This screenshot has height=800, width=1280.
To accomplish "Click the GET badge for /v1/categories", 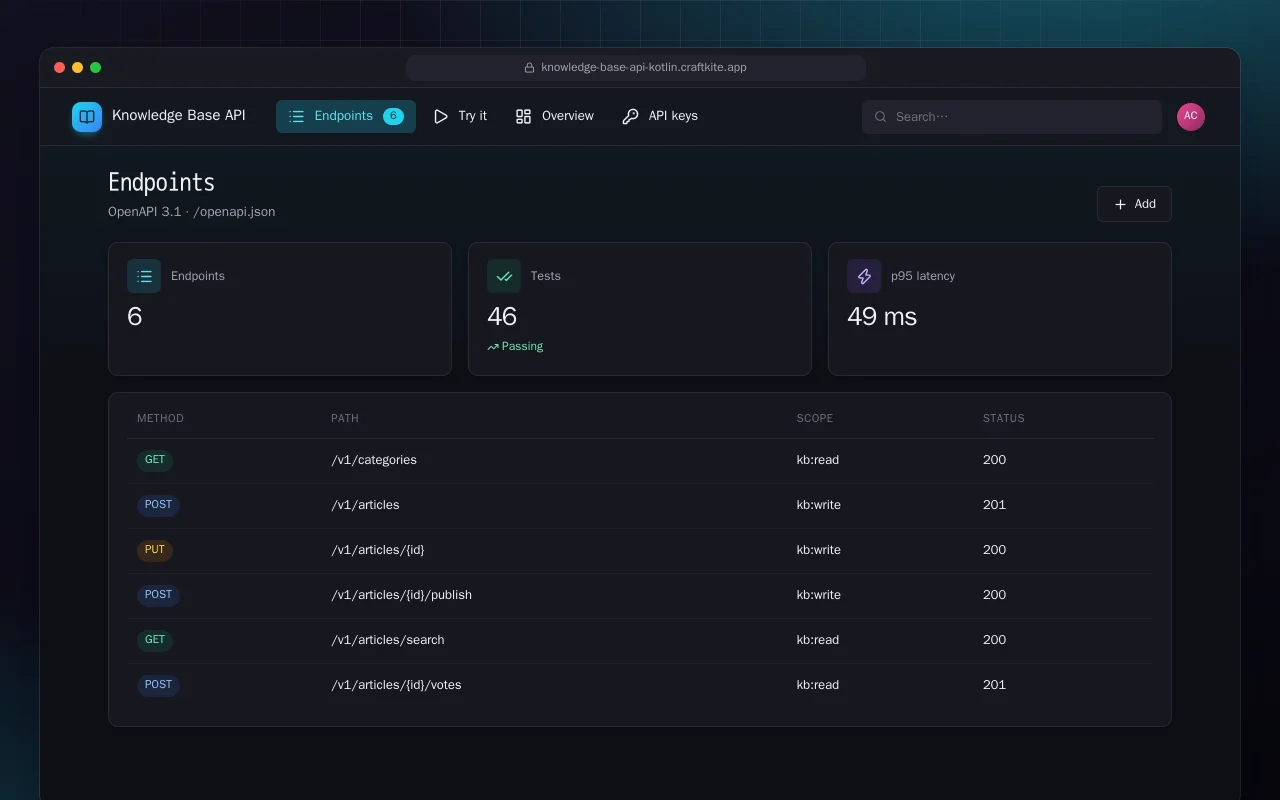I will pyautogui.click(x=155, y=460).
